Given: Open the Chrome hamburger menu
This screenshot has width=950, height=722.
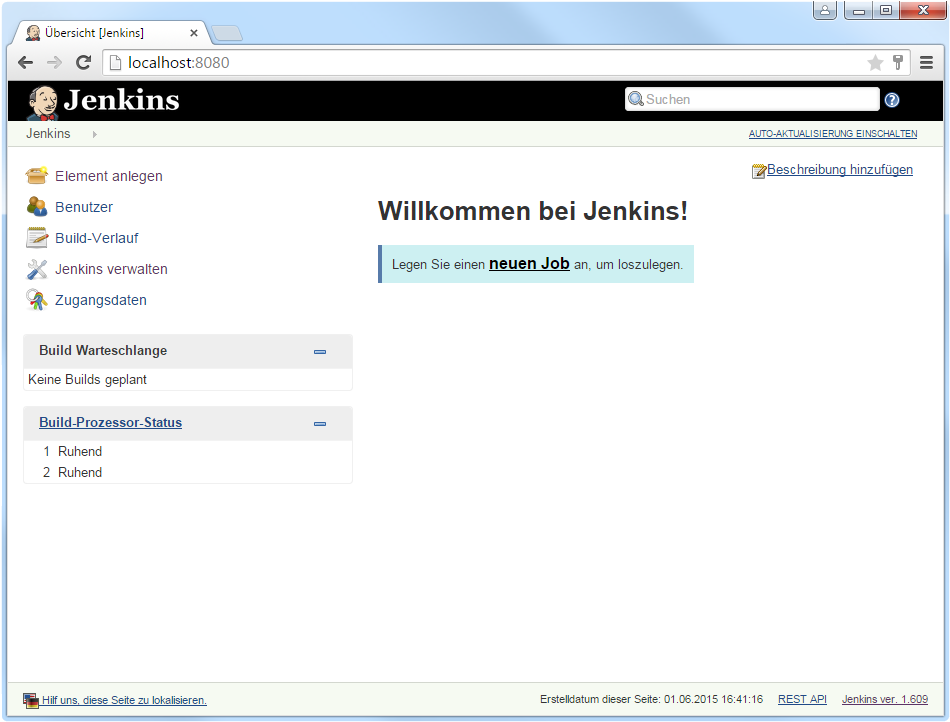Looking at the screenshot, I should point(926,62).
